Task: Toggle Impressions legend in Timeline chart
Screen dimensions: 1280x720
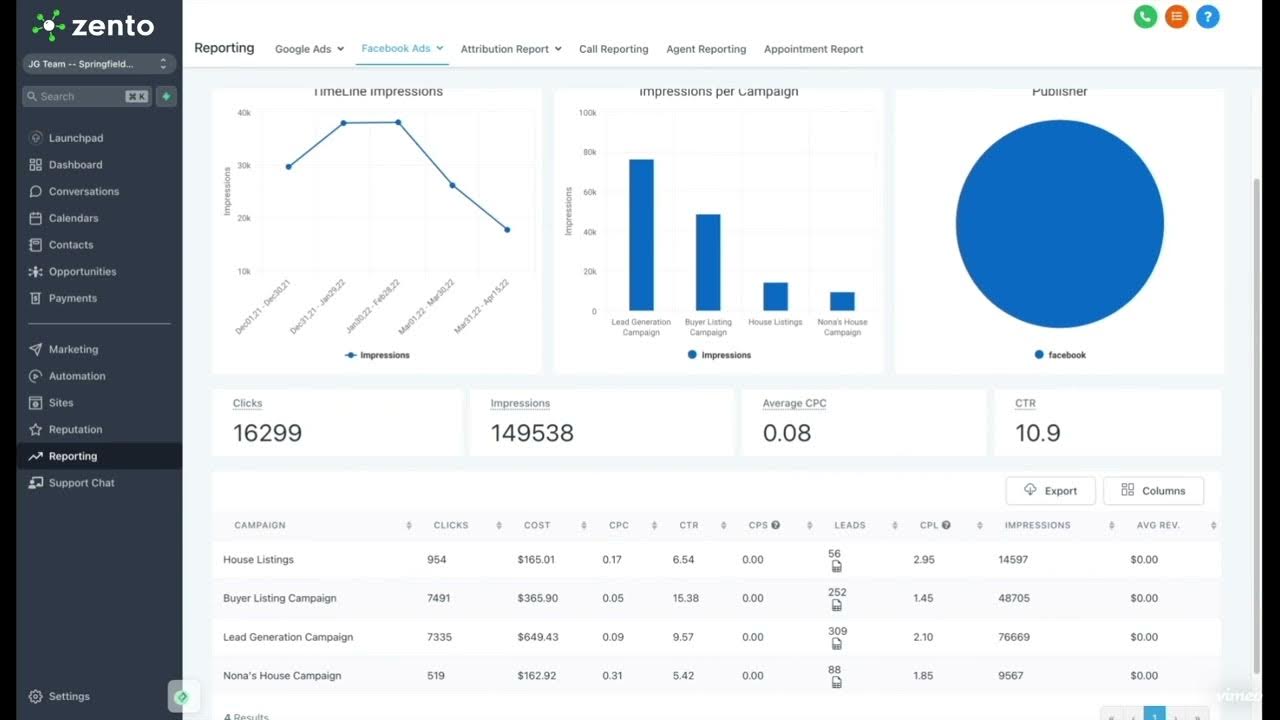Action: [377, 355]
